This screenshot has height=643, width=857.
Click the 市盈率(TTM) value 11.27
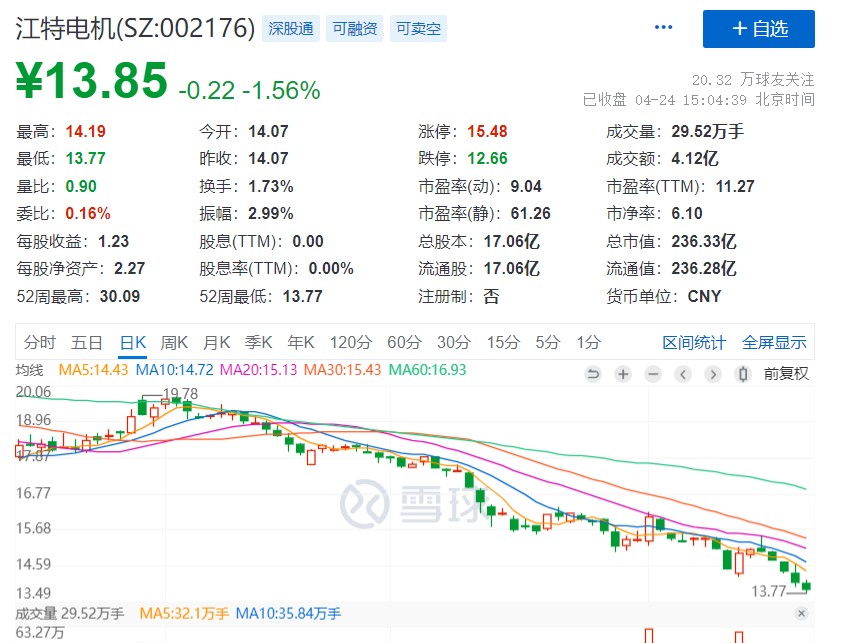coord(735,186)
